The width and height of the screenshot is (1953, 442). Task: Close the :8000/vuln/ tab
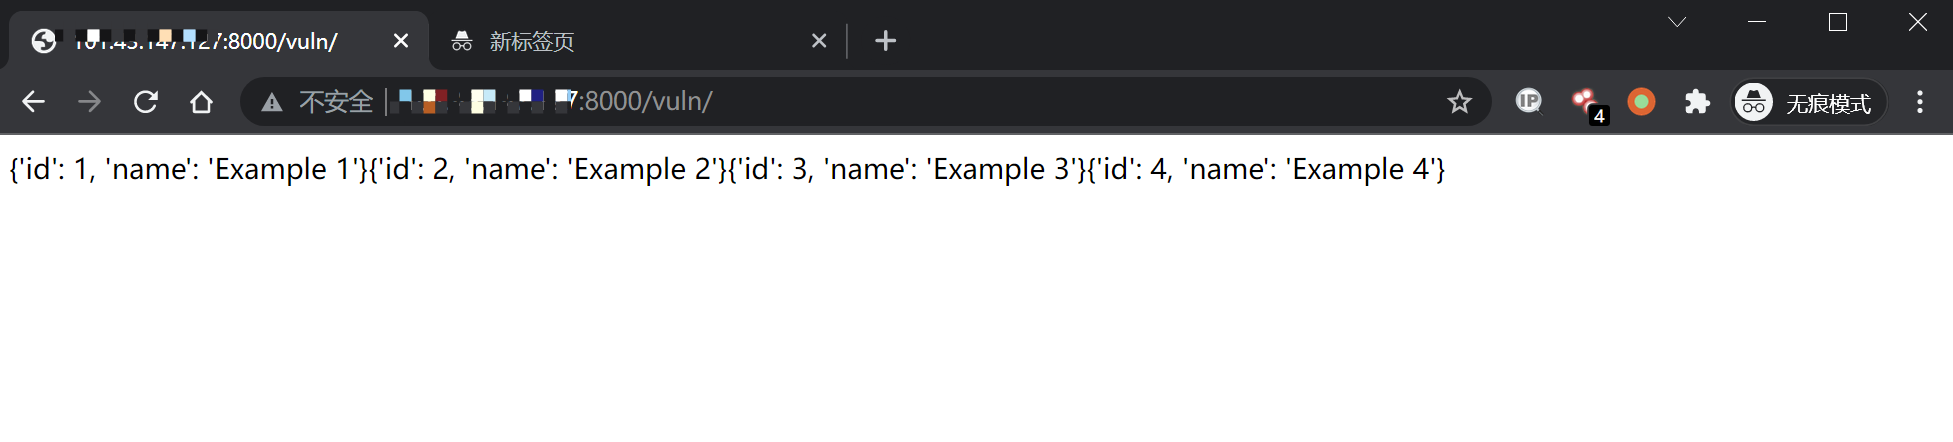point(401,41)
